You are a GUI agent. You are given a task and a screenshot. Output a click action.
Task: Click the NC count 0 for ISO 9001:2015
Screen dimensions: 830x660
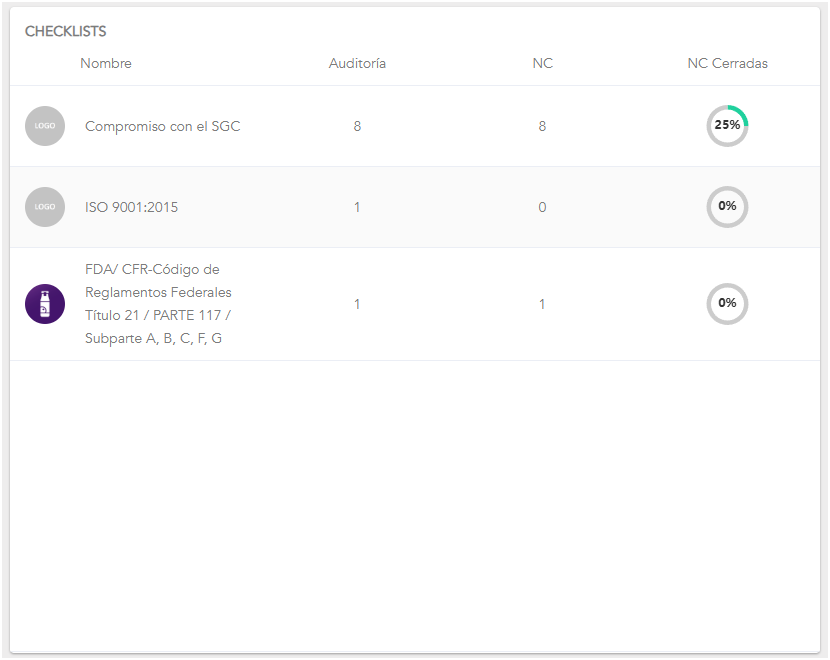click(x=542, y=207)
